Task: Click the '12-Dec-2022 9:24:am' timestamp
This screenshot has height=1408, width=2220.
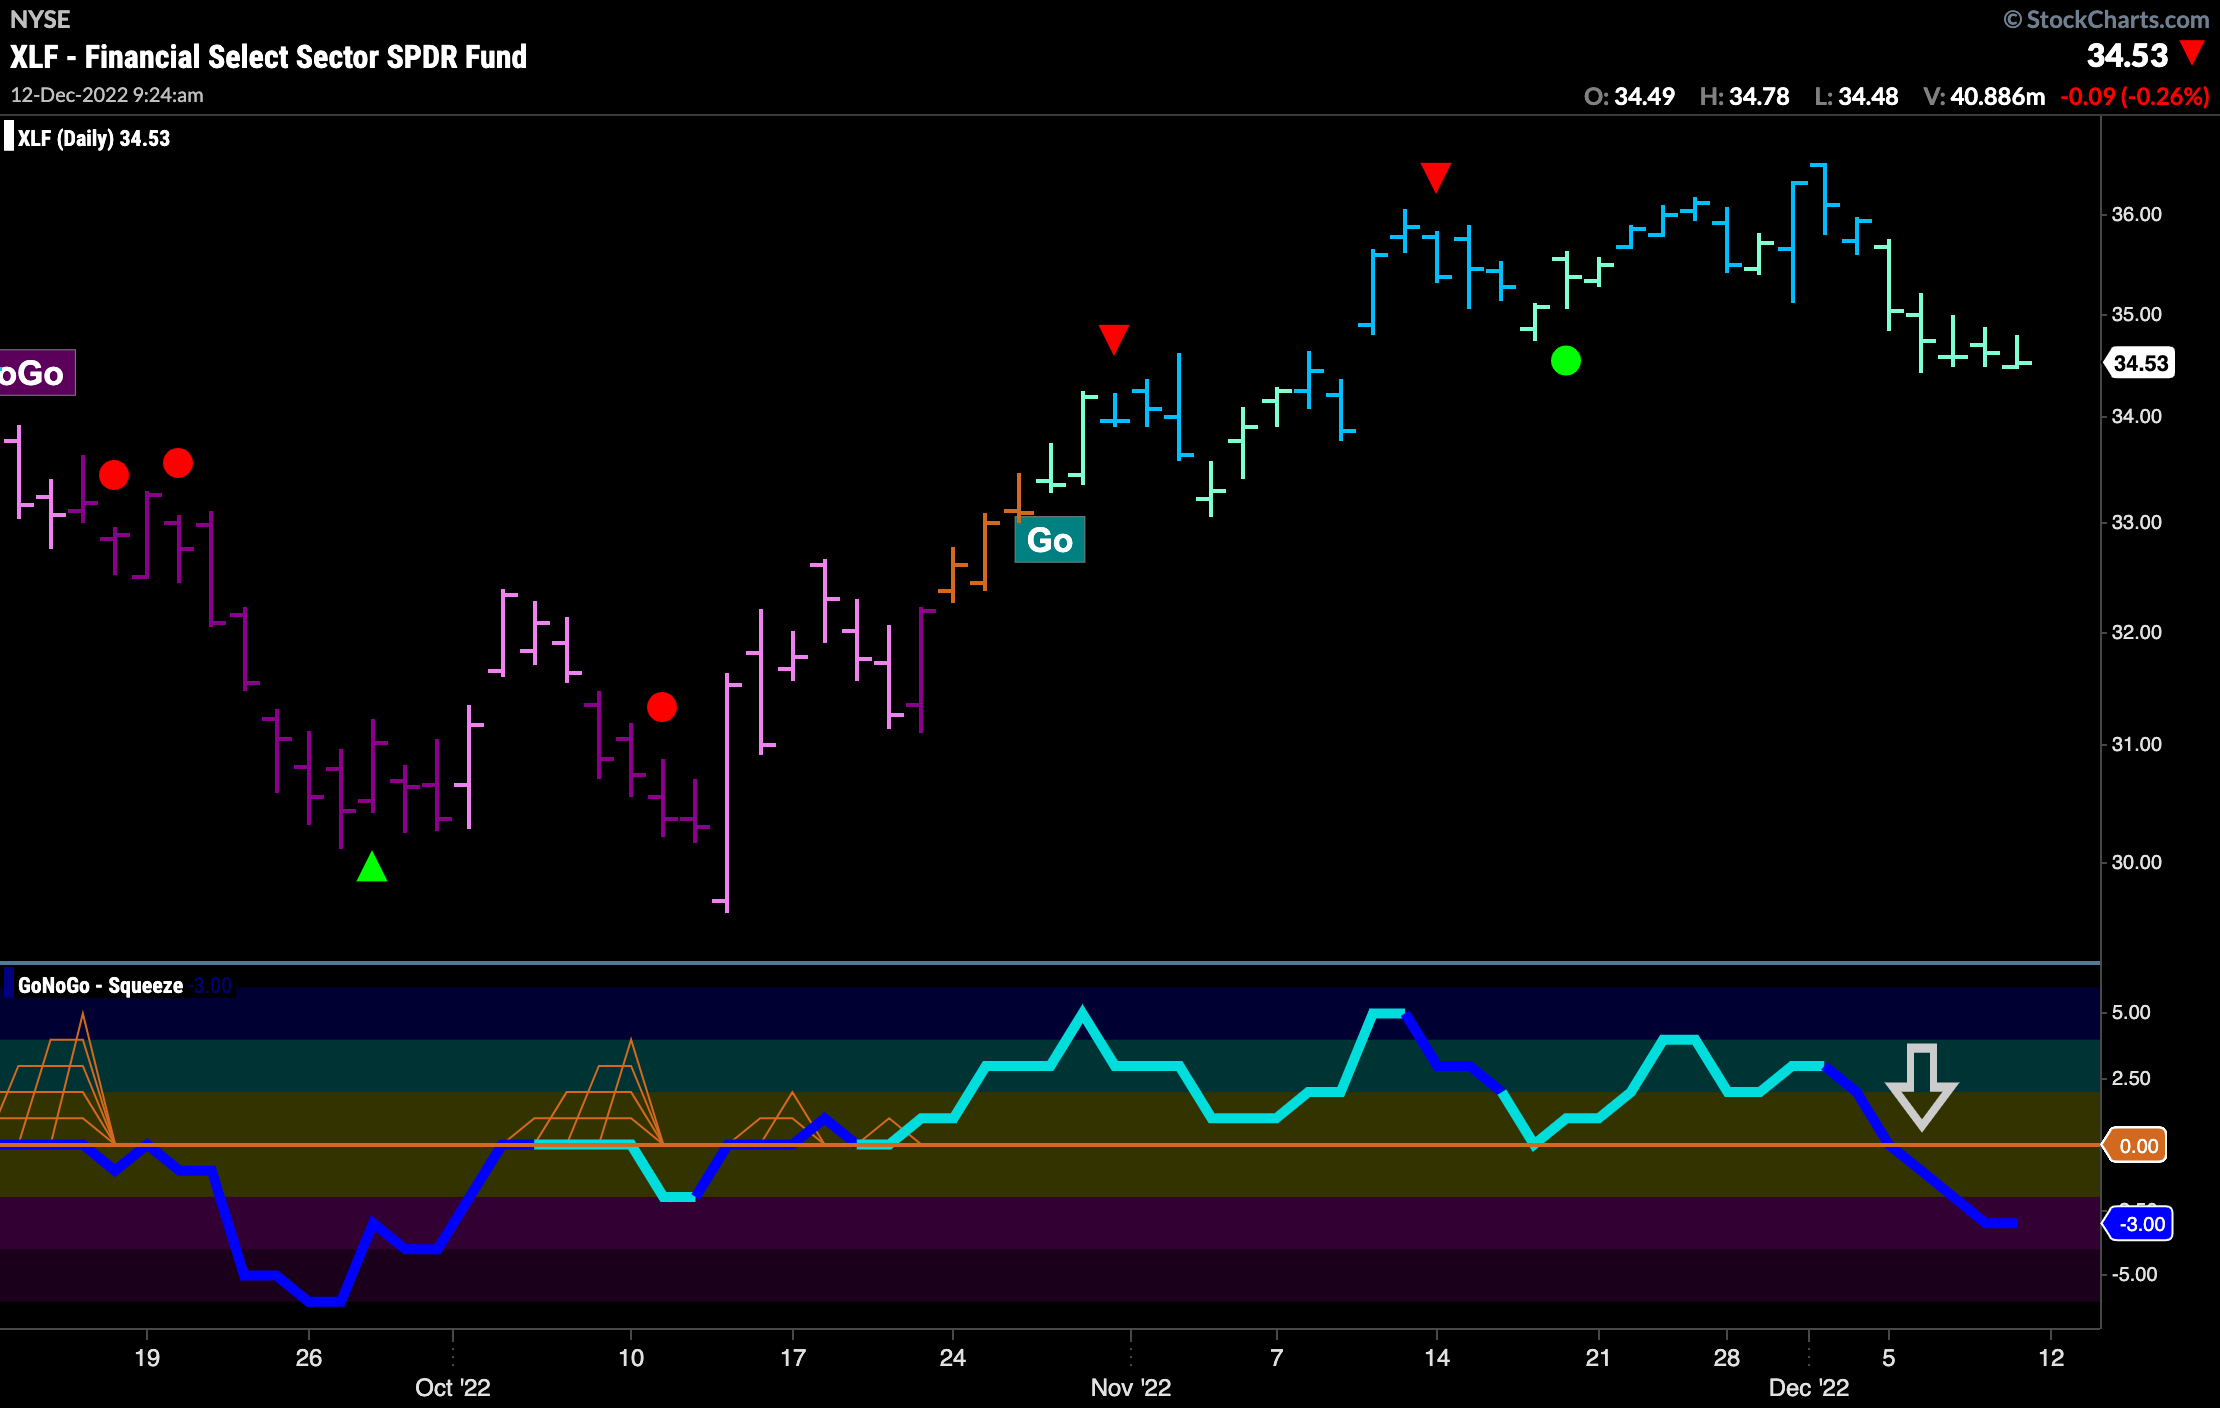Action: coord(107,95)
